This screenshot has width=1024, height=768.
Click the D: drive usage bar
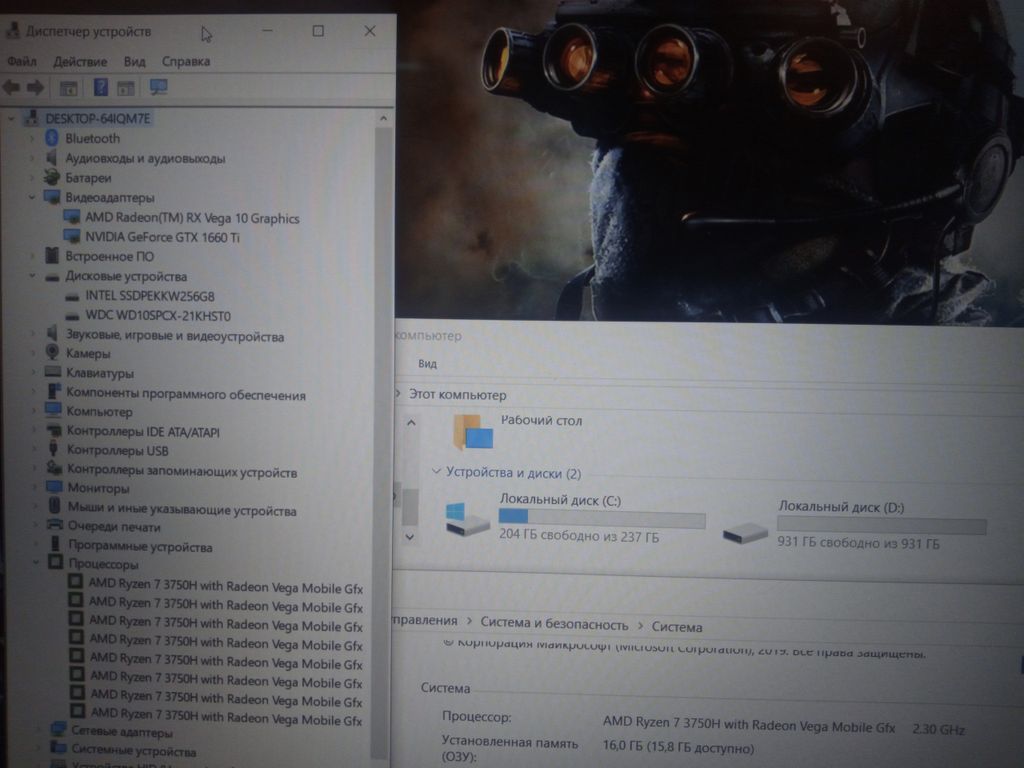[x=882, y=526]
